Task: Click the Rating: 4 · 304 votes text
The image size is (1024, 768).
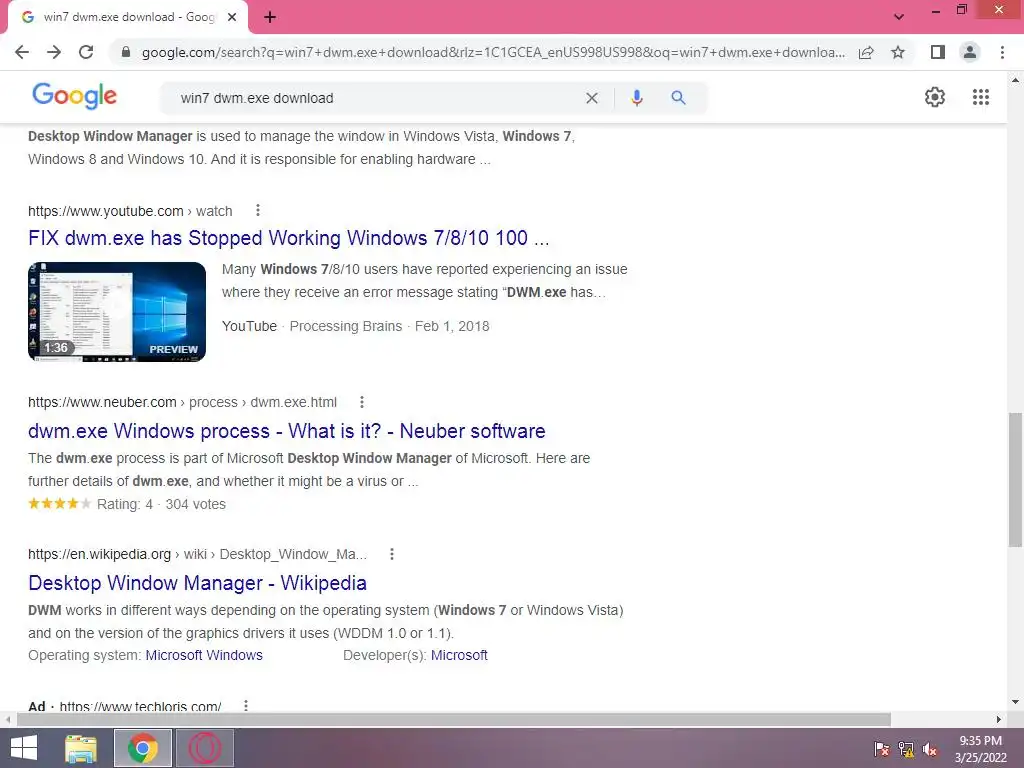Action: (x=161, y=504)
